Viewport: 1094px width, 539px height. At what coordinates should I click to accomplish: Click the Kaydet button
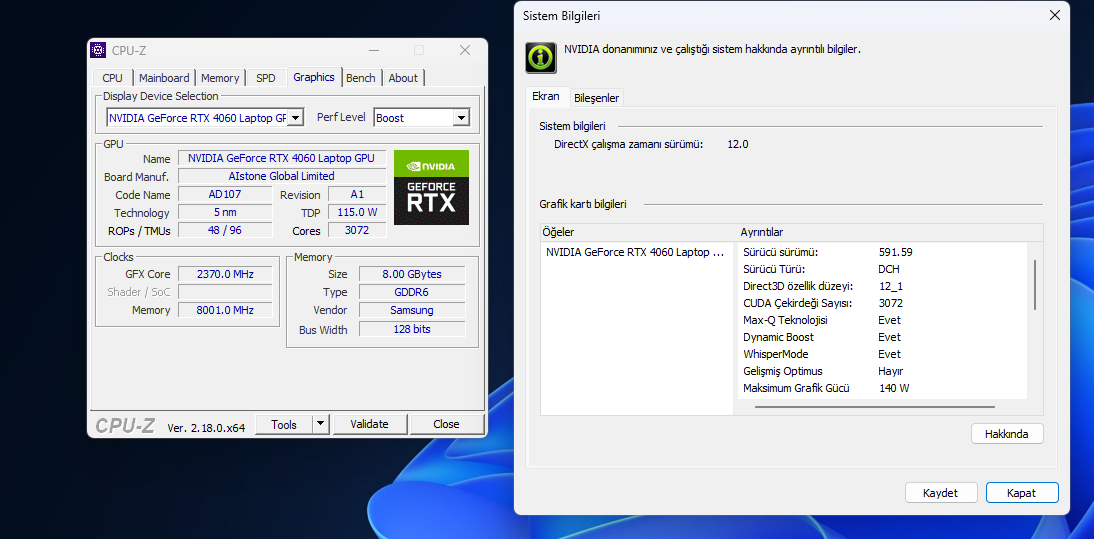(940, 493)
